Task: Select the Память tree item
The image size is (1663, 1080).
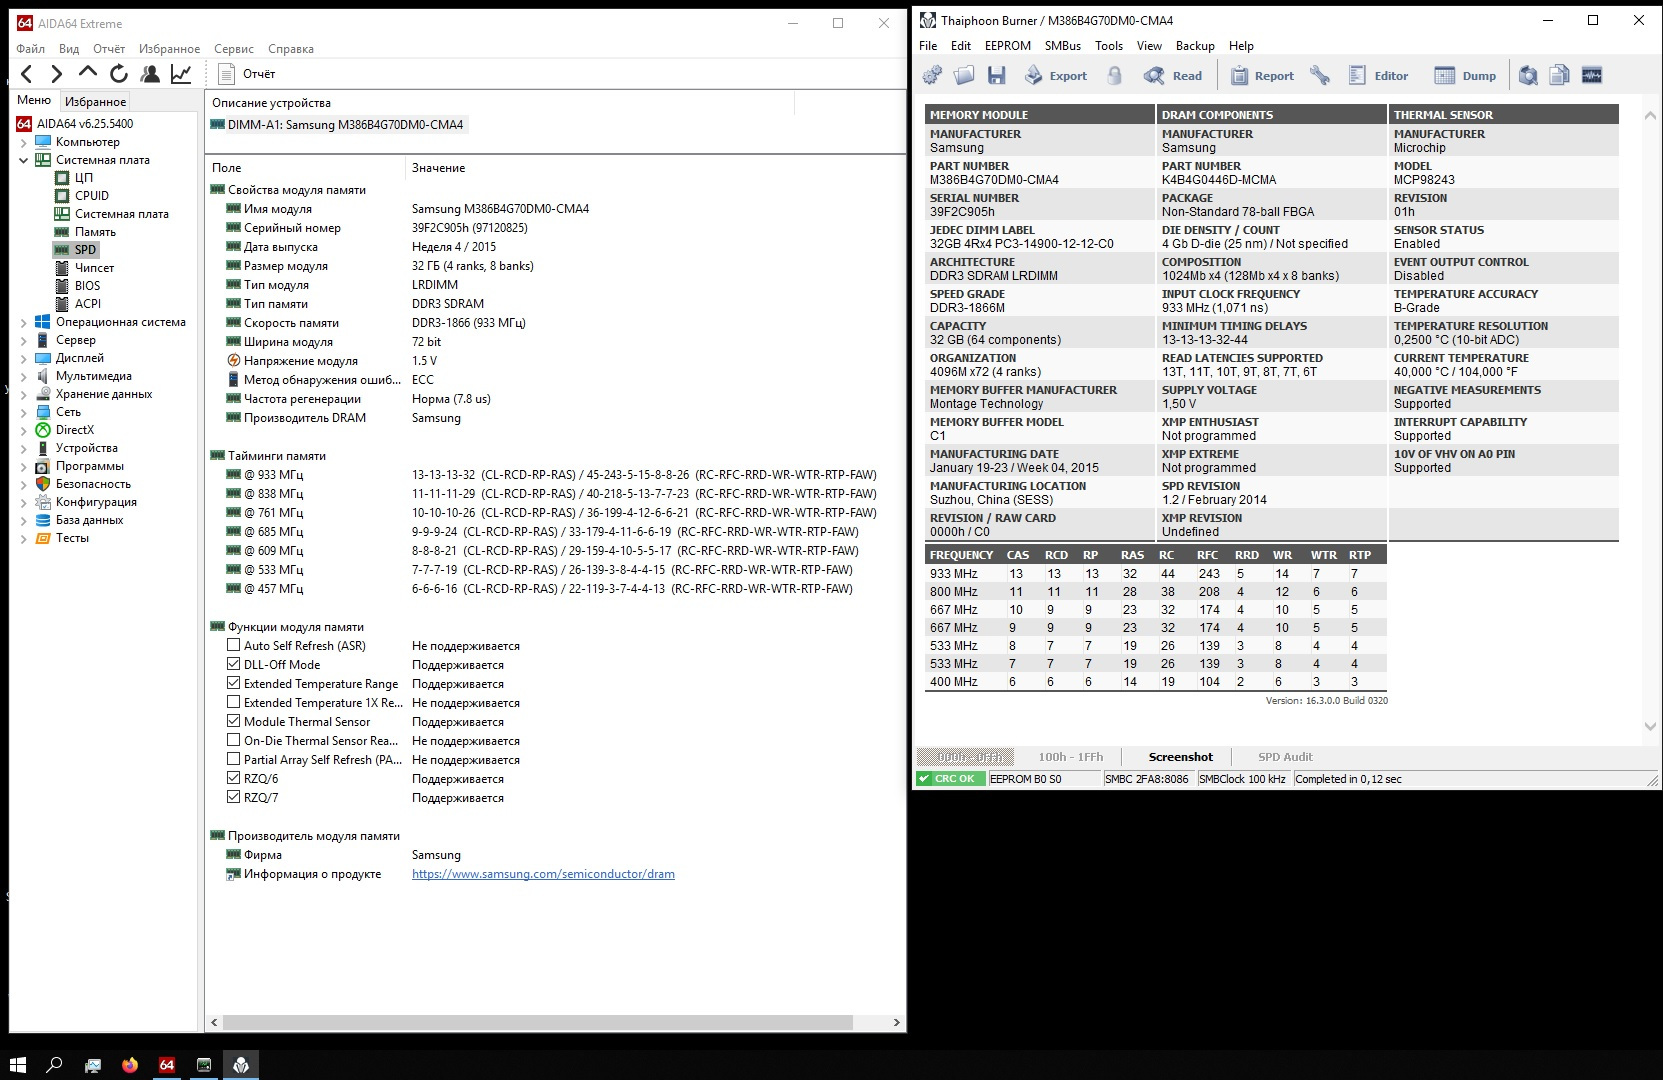Action: tap(95, 232)
